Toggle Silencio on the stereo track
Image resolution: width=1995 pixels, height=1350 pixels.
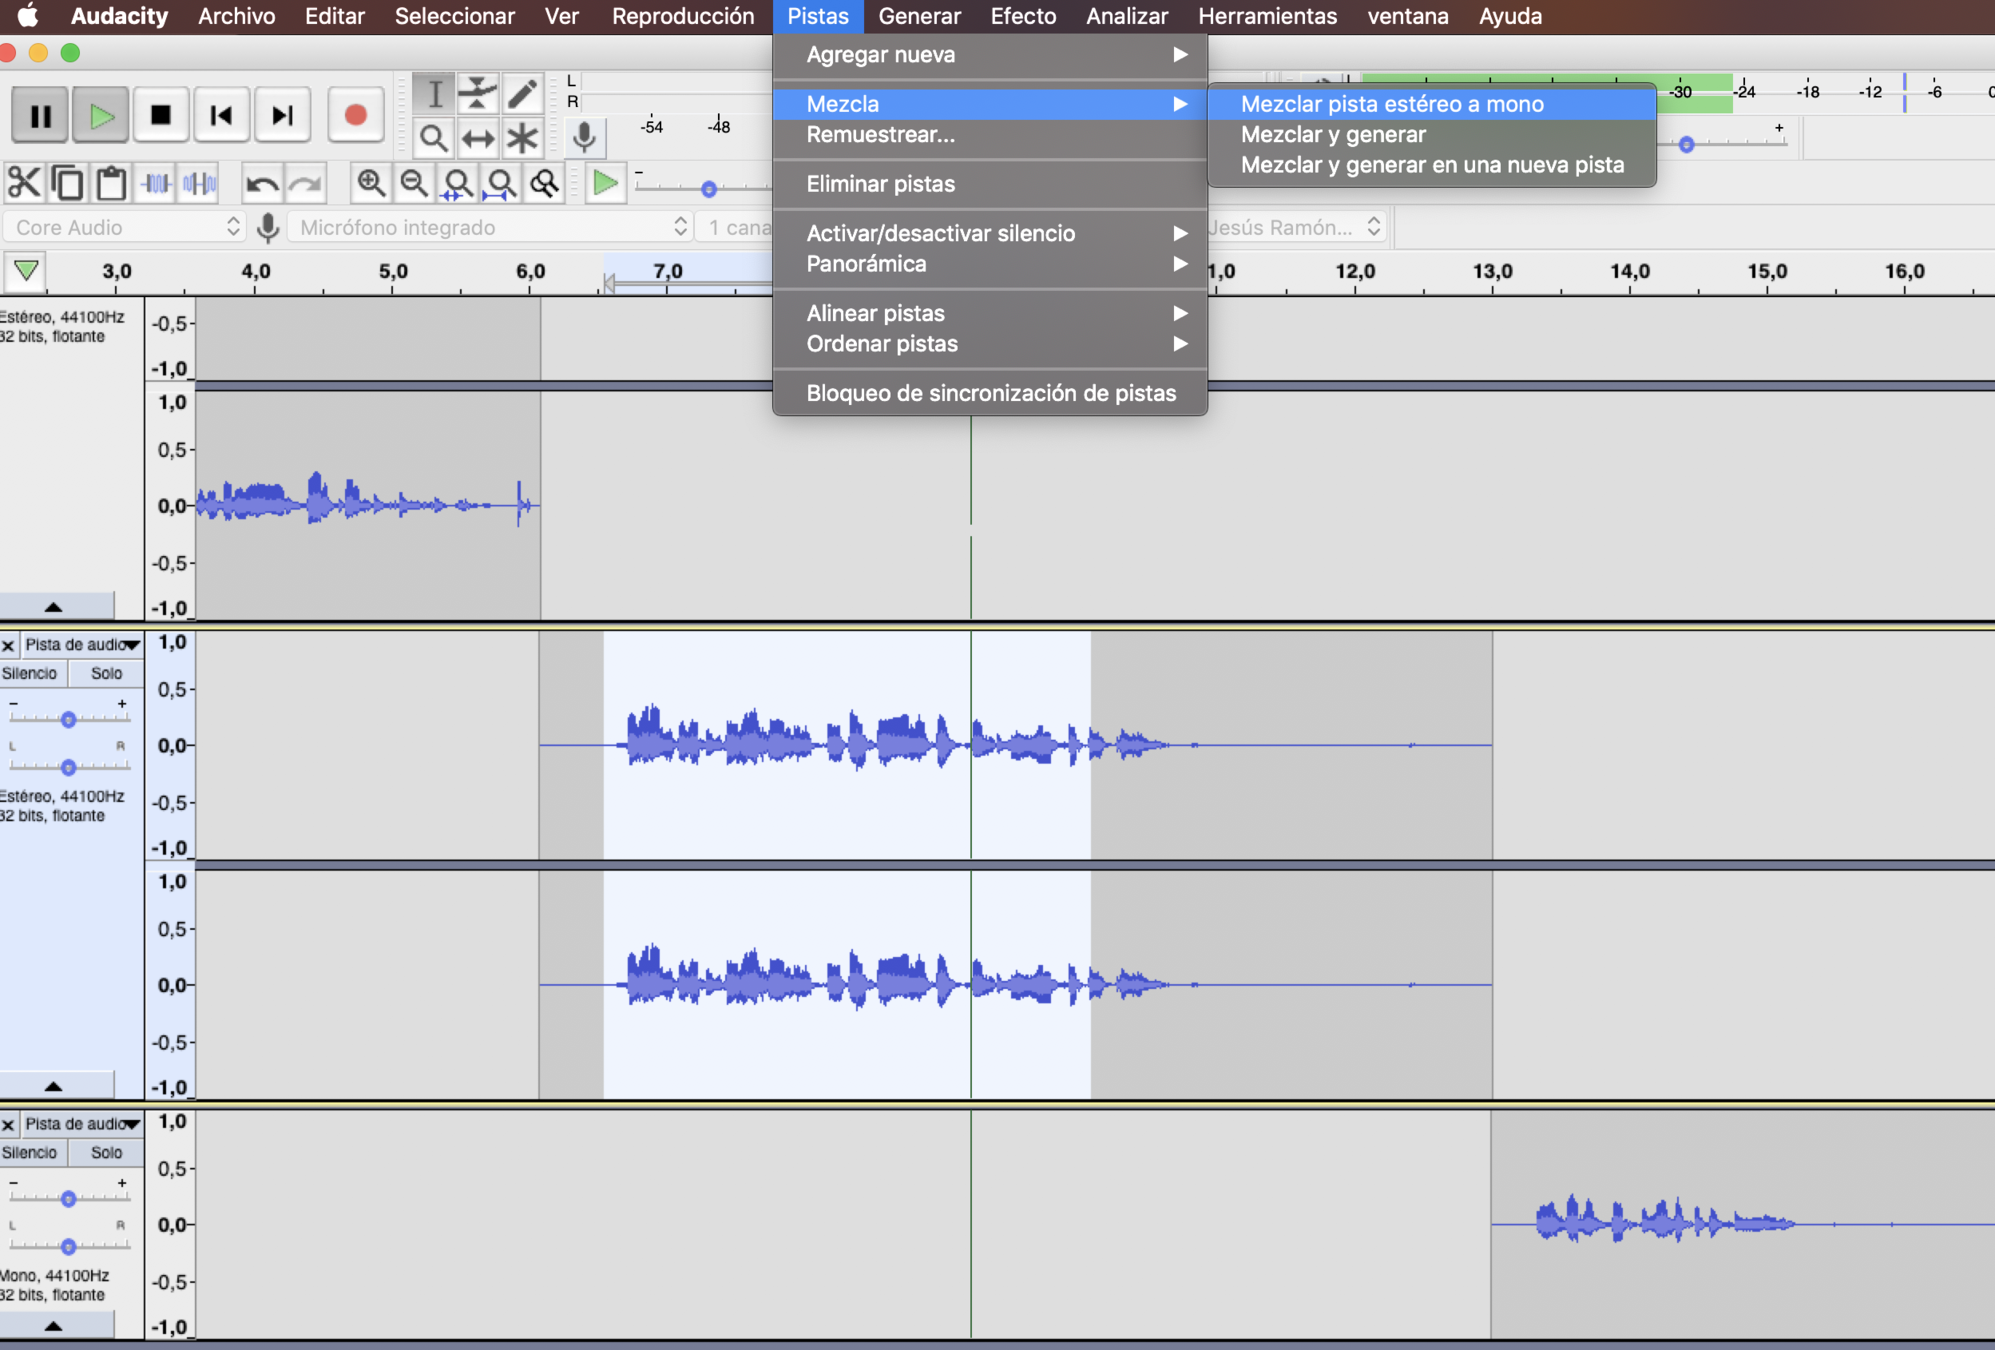click(30, 673)
